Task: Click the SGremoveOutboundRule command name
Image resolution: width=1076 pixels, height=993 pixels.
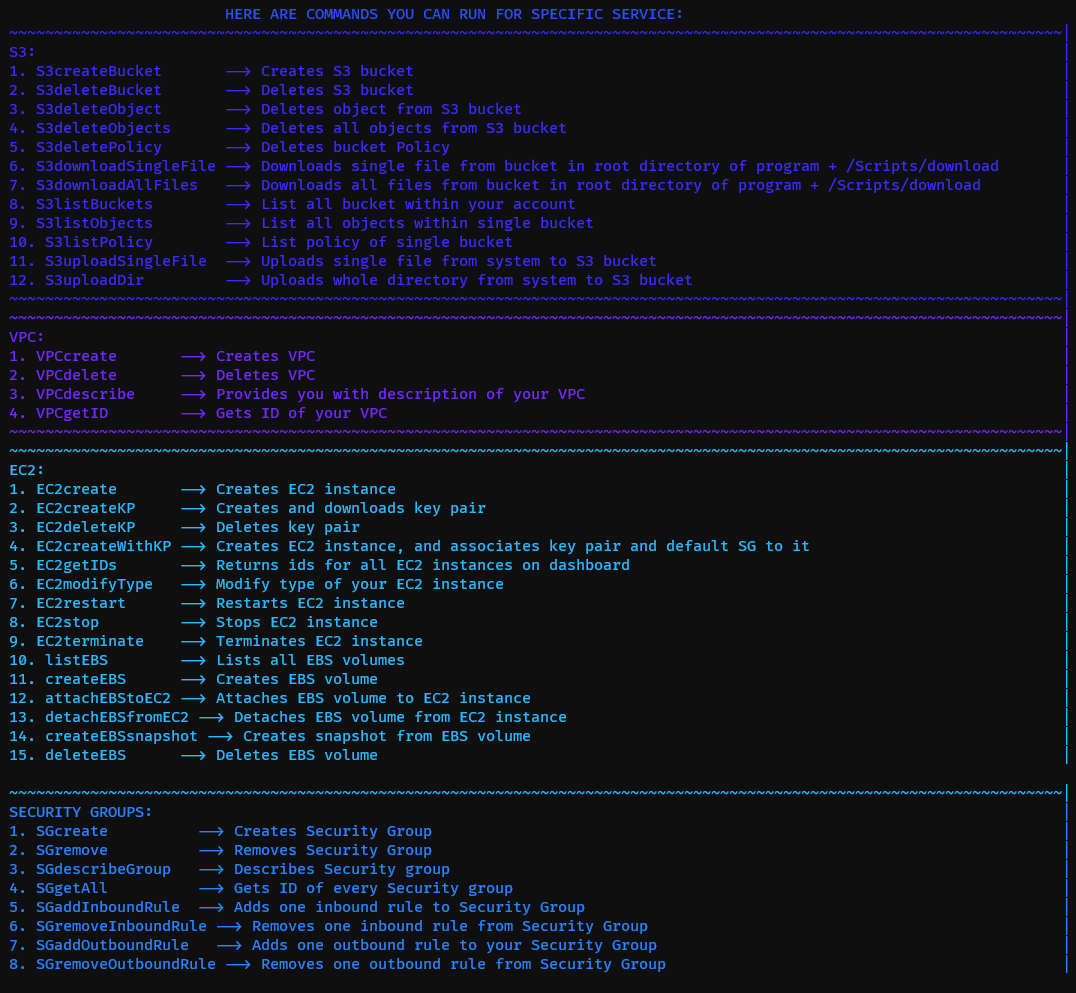Action: [x=125, y=964]
